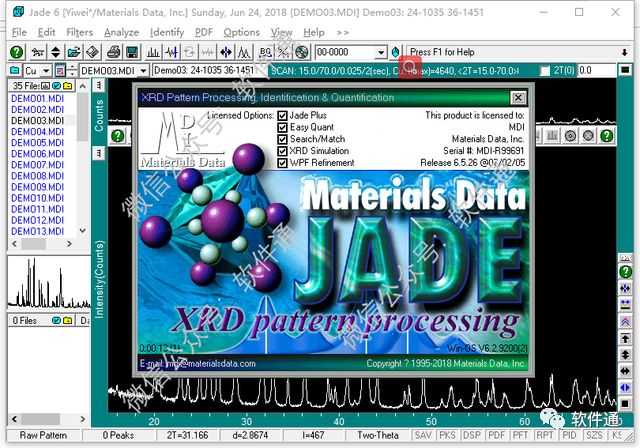Click the PKS status bar button
Image resolution: width=640 pixels, height=448 pixels.
click(x=447, y=435)
